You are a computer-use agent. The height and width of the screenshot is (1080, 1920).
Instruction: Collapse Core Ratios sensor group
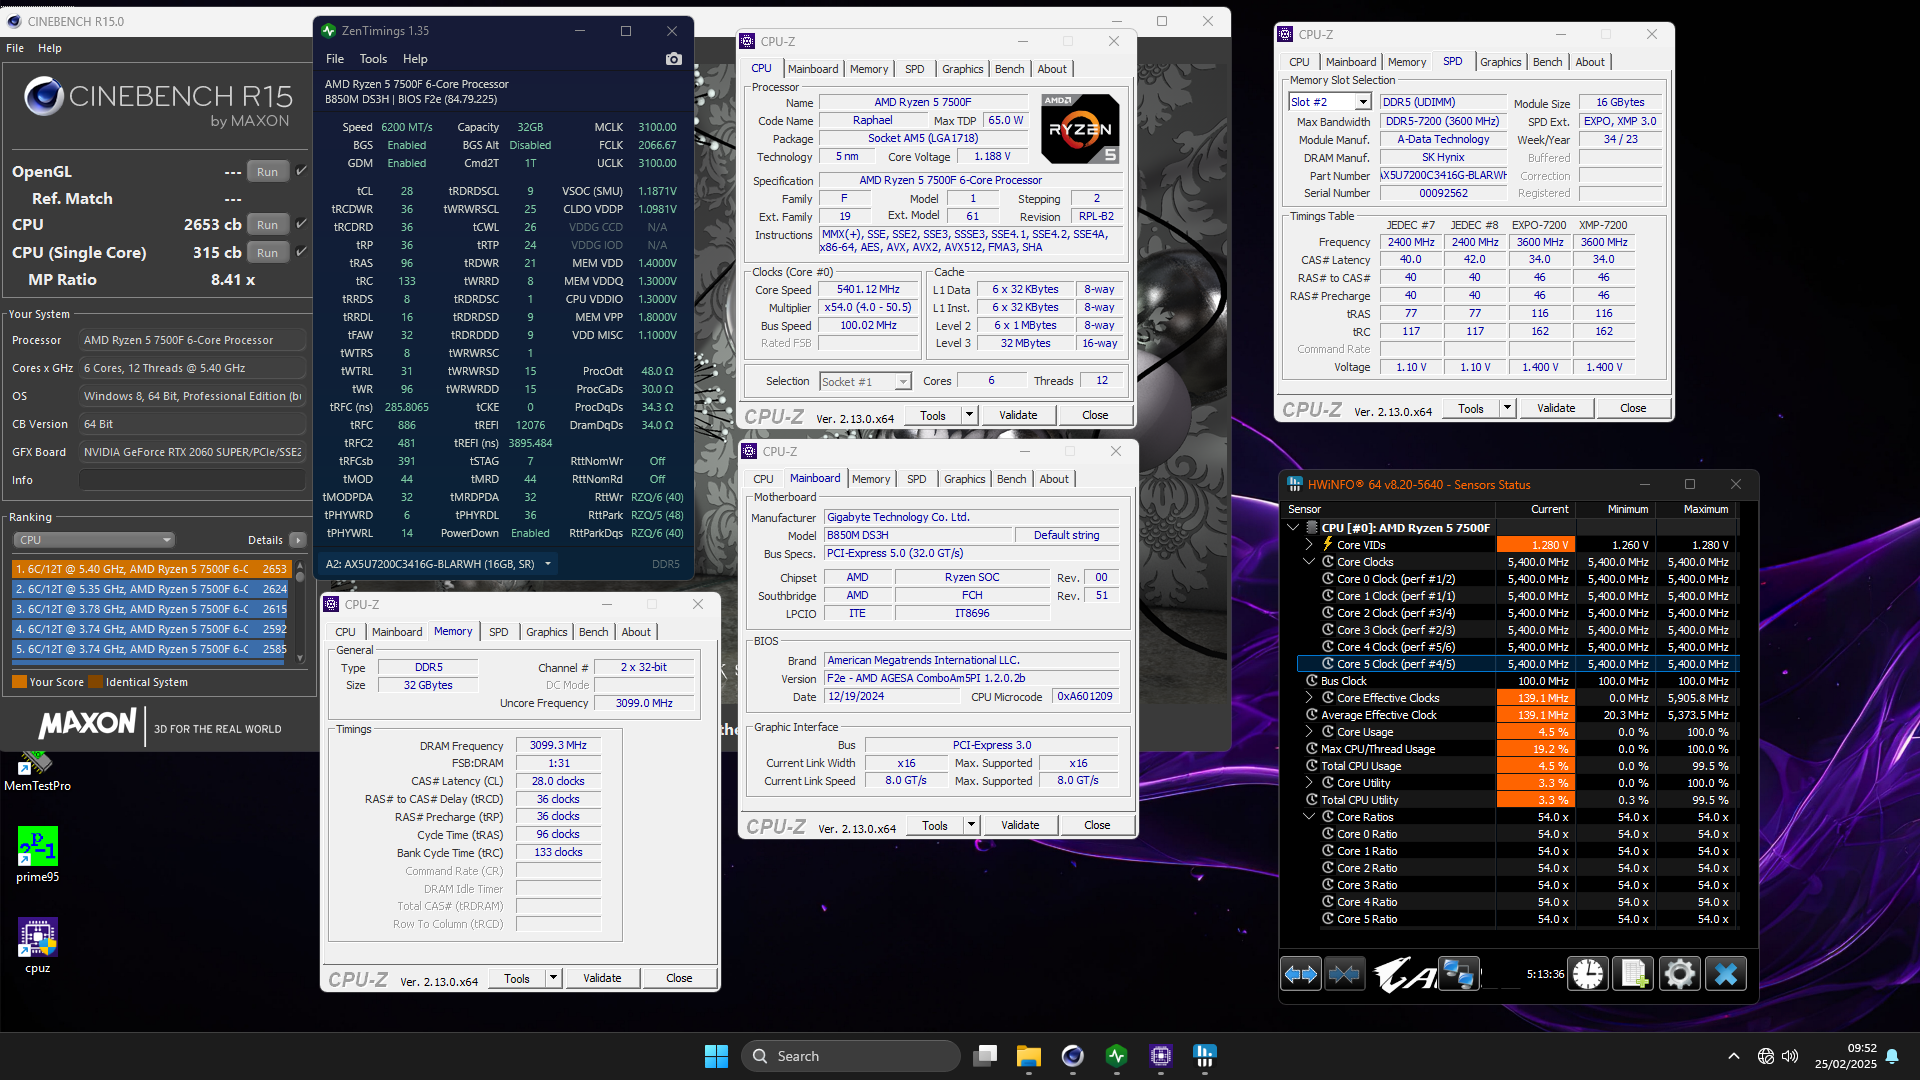coord(1309,817)
